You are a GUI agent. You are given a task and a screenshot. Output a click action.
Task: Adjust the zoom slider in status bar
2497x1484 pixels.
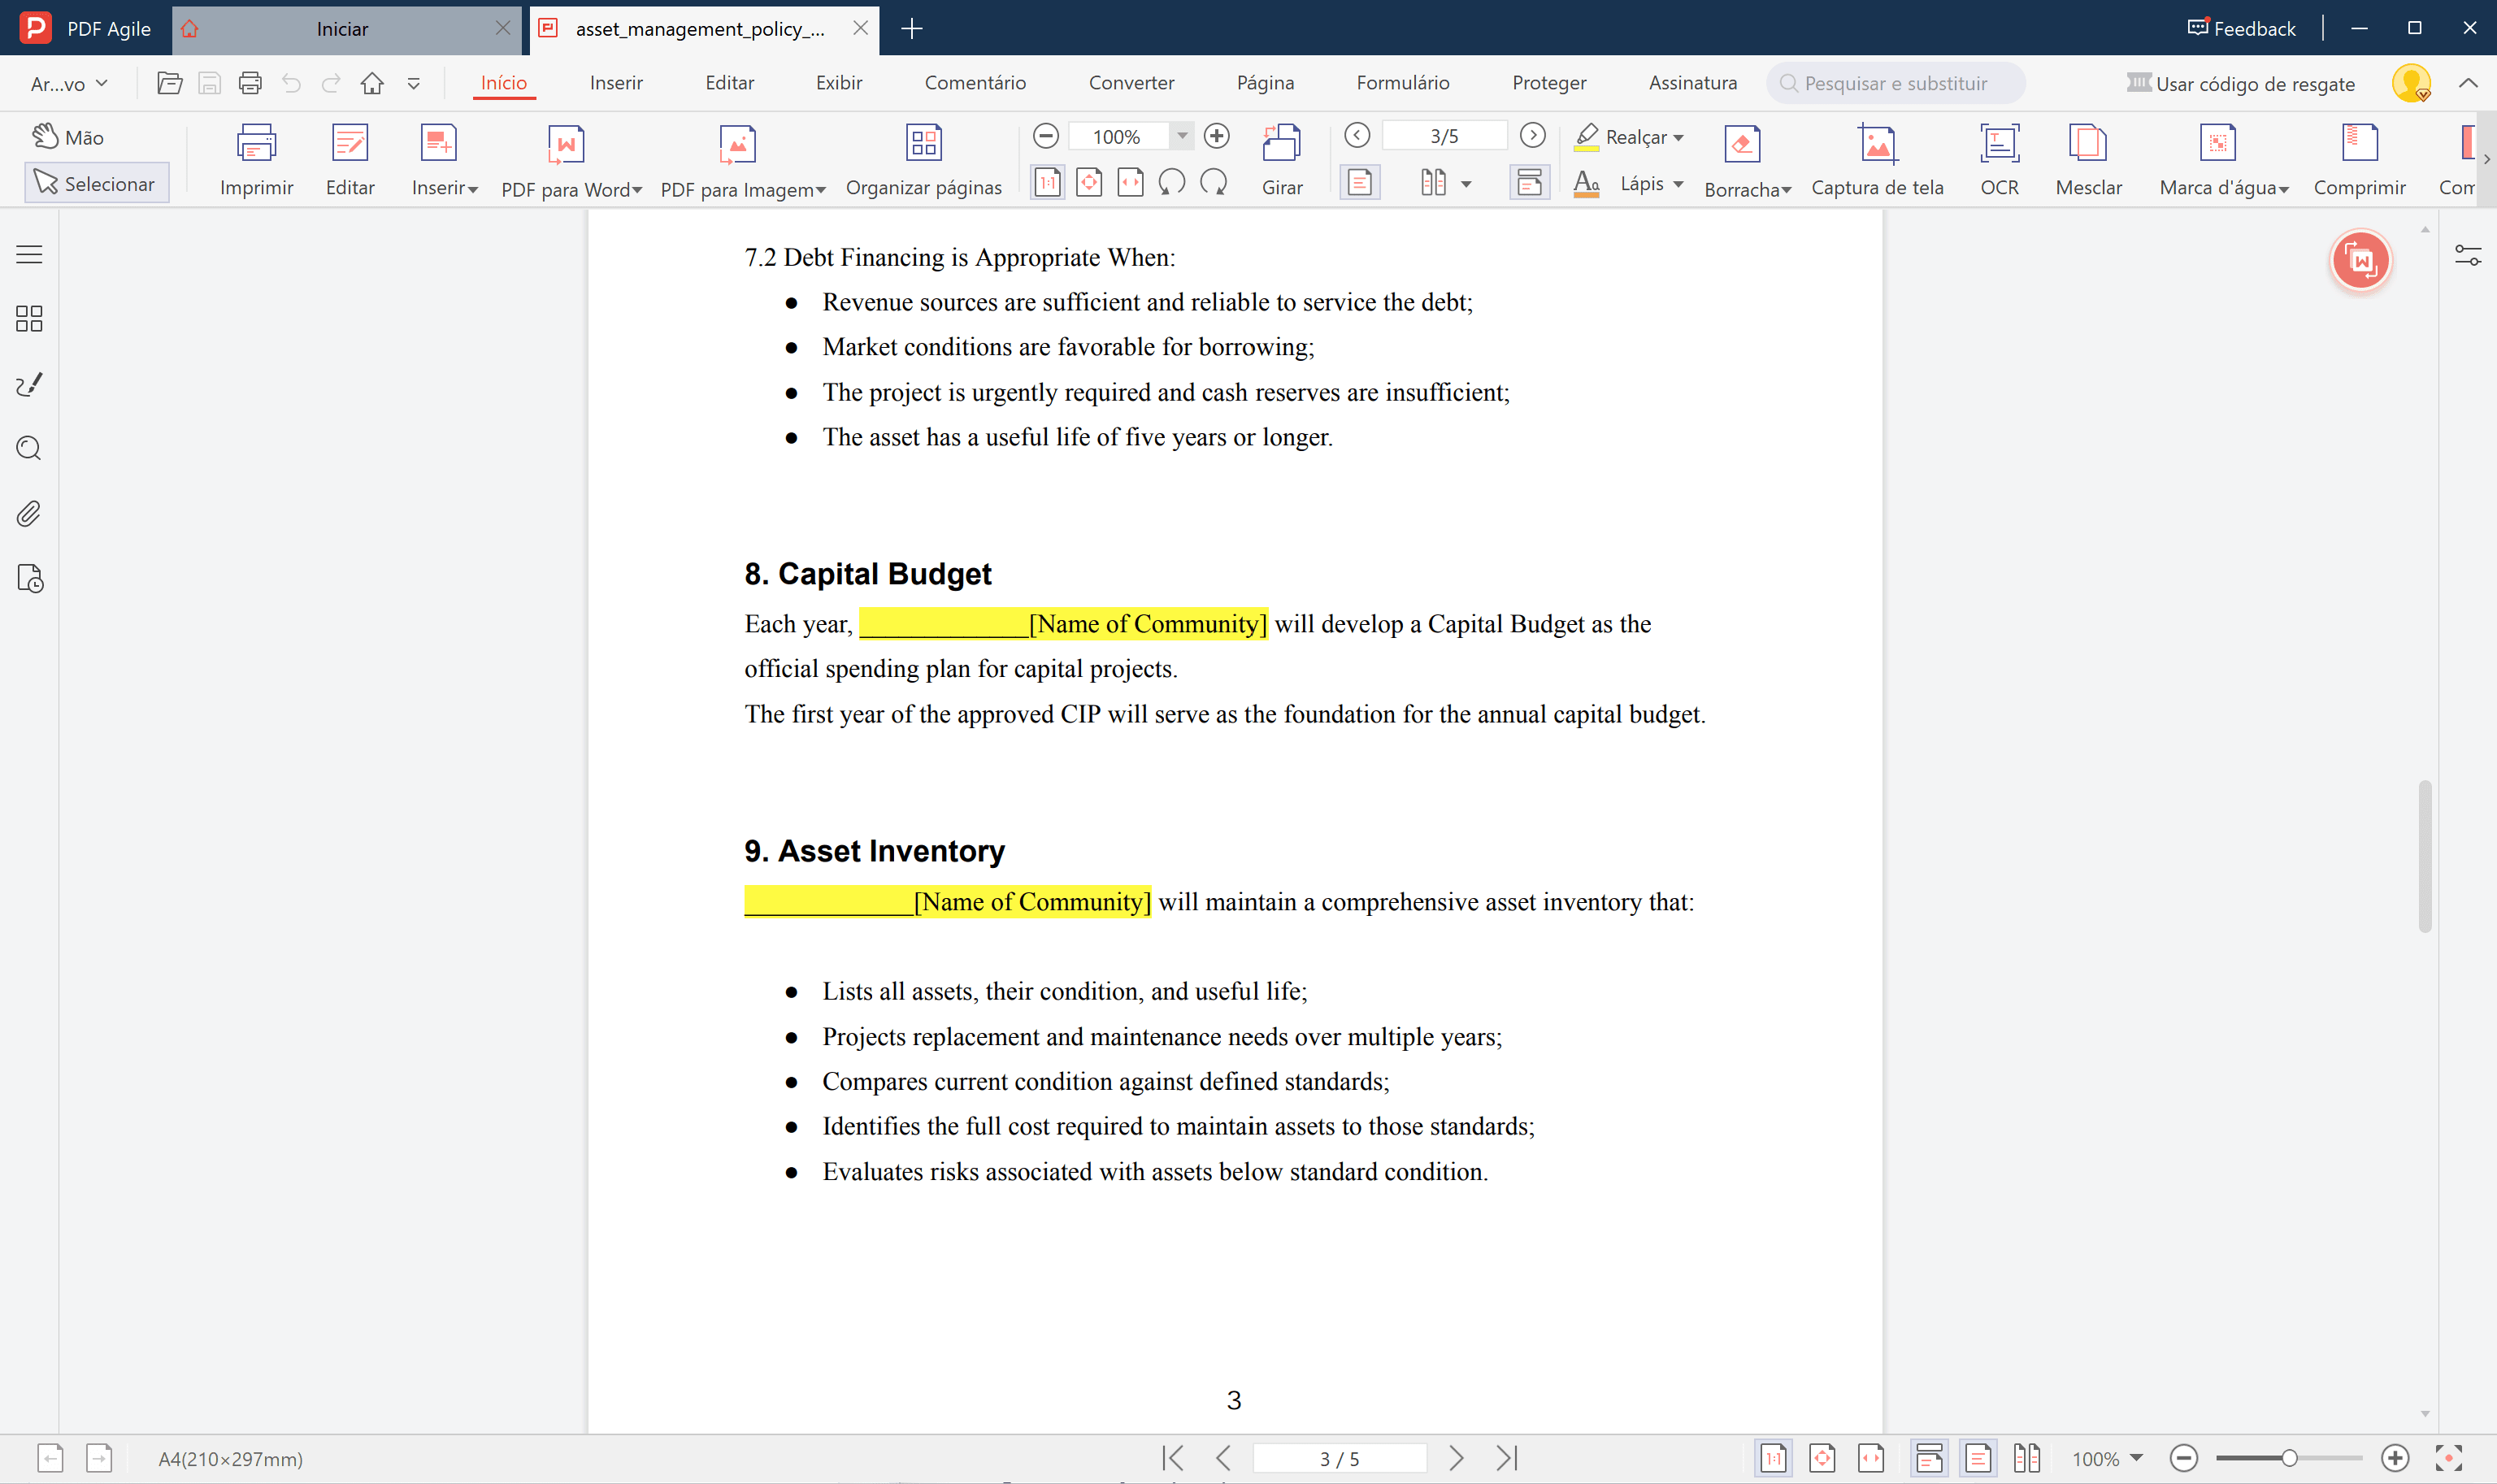[2288, 1458]
